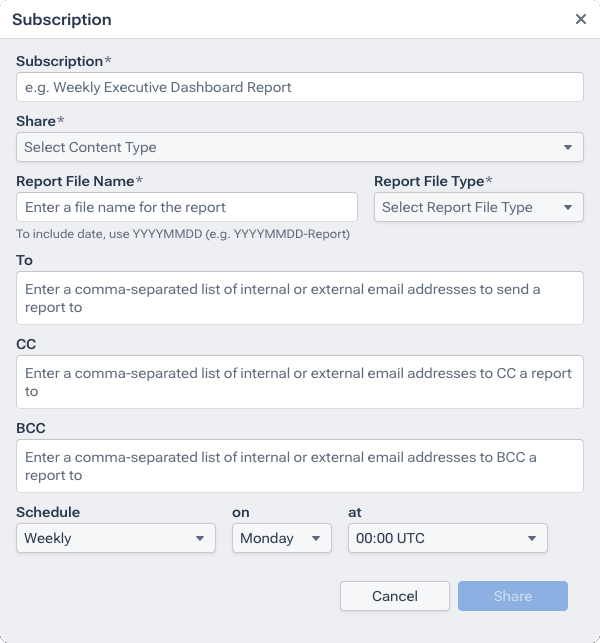Click the caret arrow beside Weekly
The height and width of the screenshot is (643, 600).
pos(200,538)
